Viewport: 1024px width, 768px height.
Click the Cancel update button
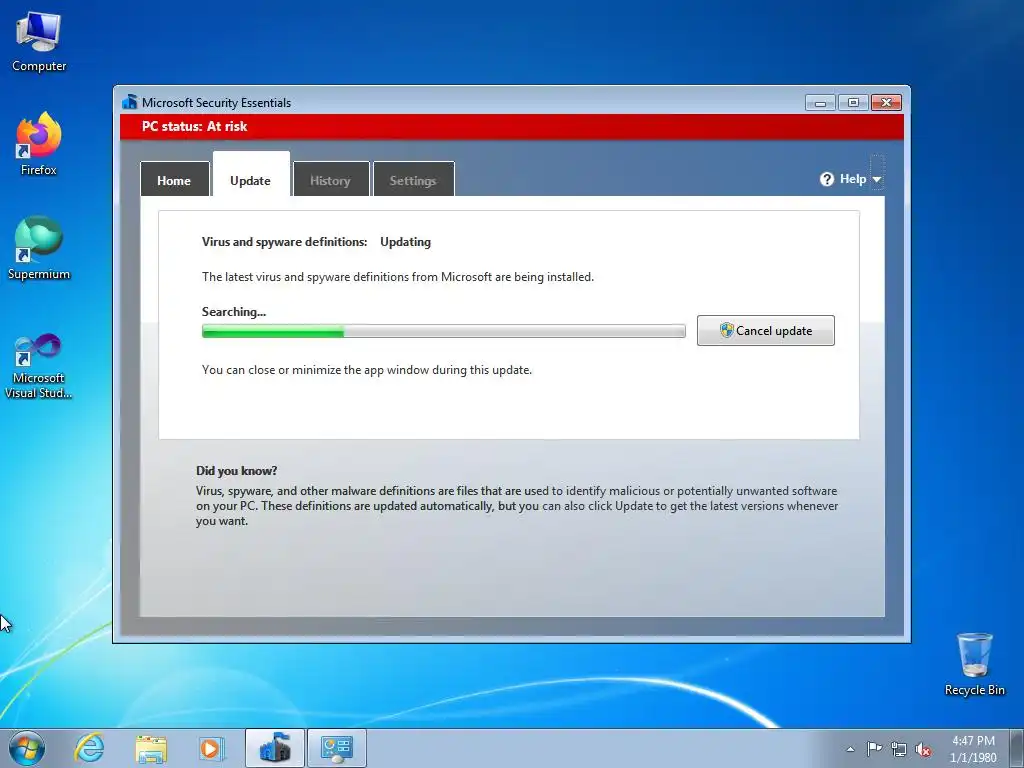click(x=765, y=330)
